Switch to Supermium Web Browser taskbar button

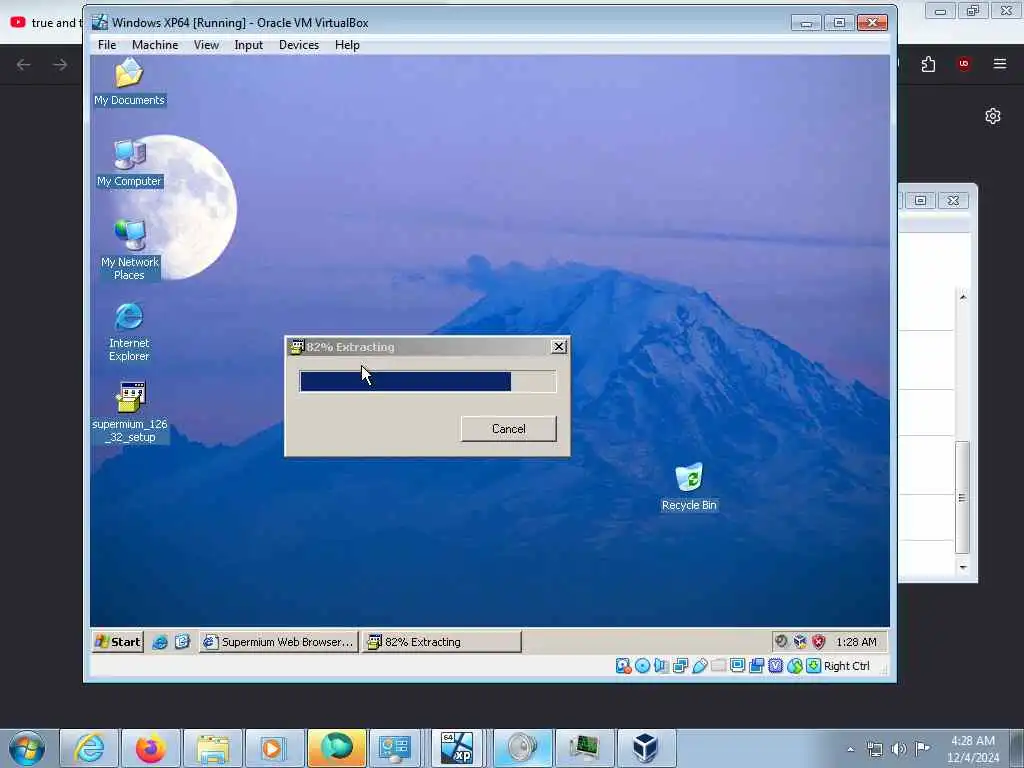279,642
